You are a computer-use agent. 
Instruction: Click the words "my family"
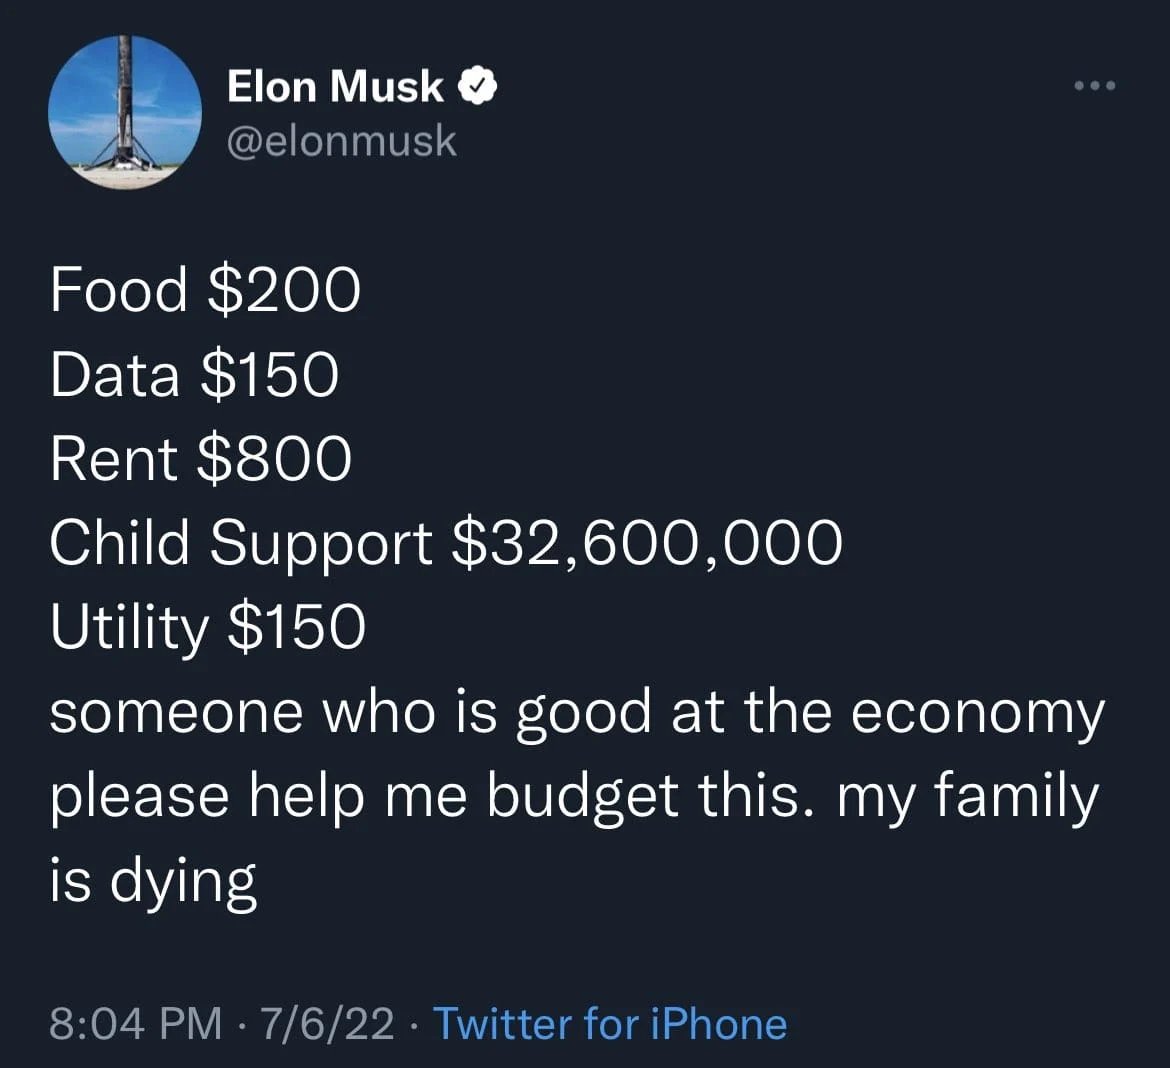[x=967, y=798]
